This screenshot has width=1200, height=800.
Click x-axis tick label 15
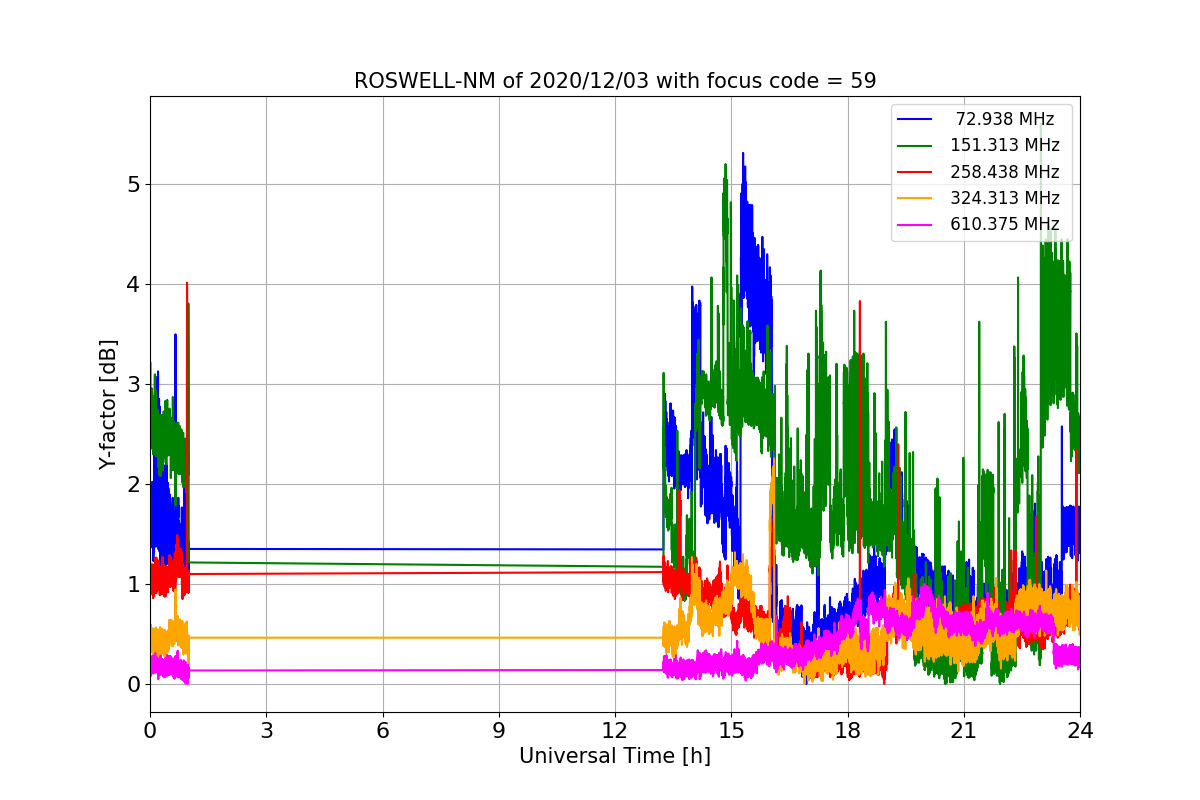point(731,731)
